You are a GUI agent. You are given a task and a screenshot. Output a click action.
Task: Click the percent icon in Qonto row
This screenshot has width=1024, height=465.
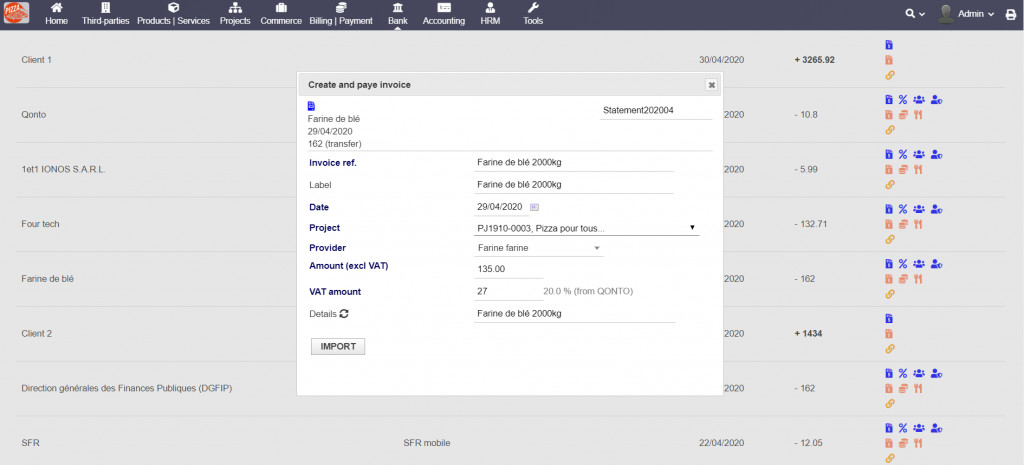[902, 99]
